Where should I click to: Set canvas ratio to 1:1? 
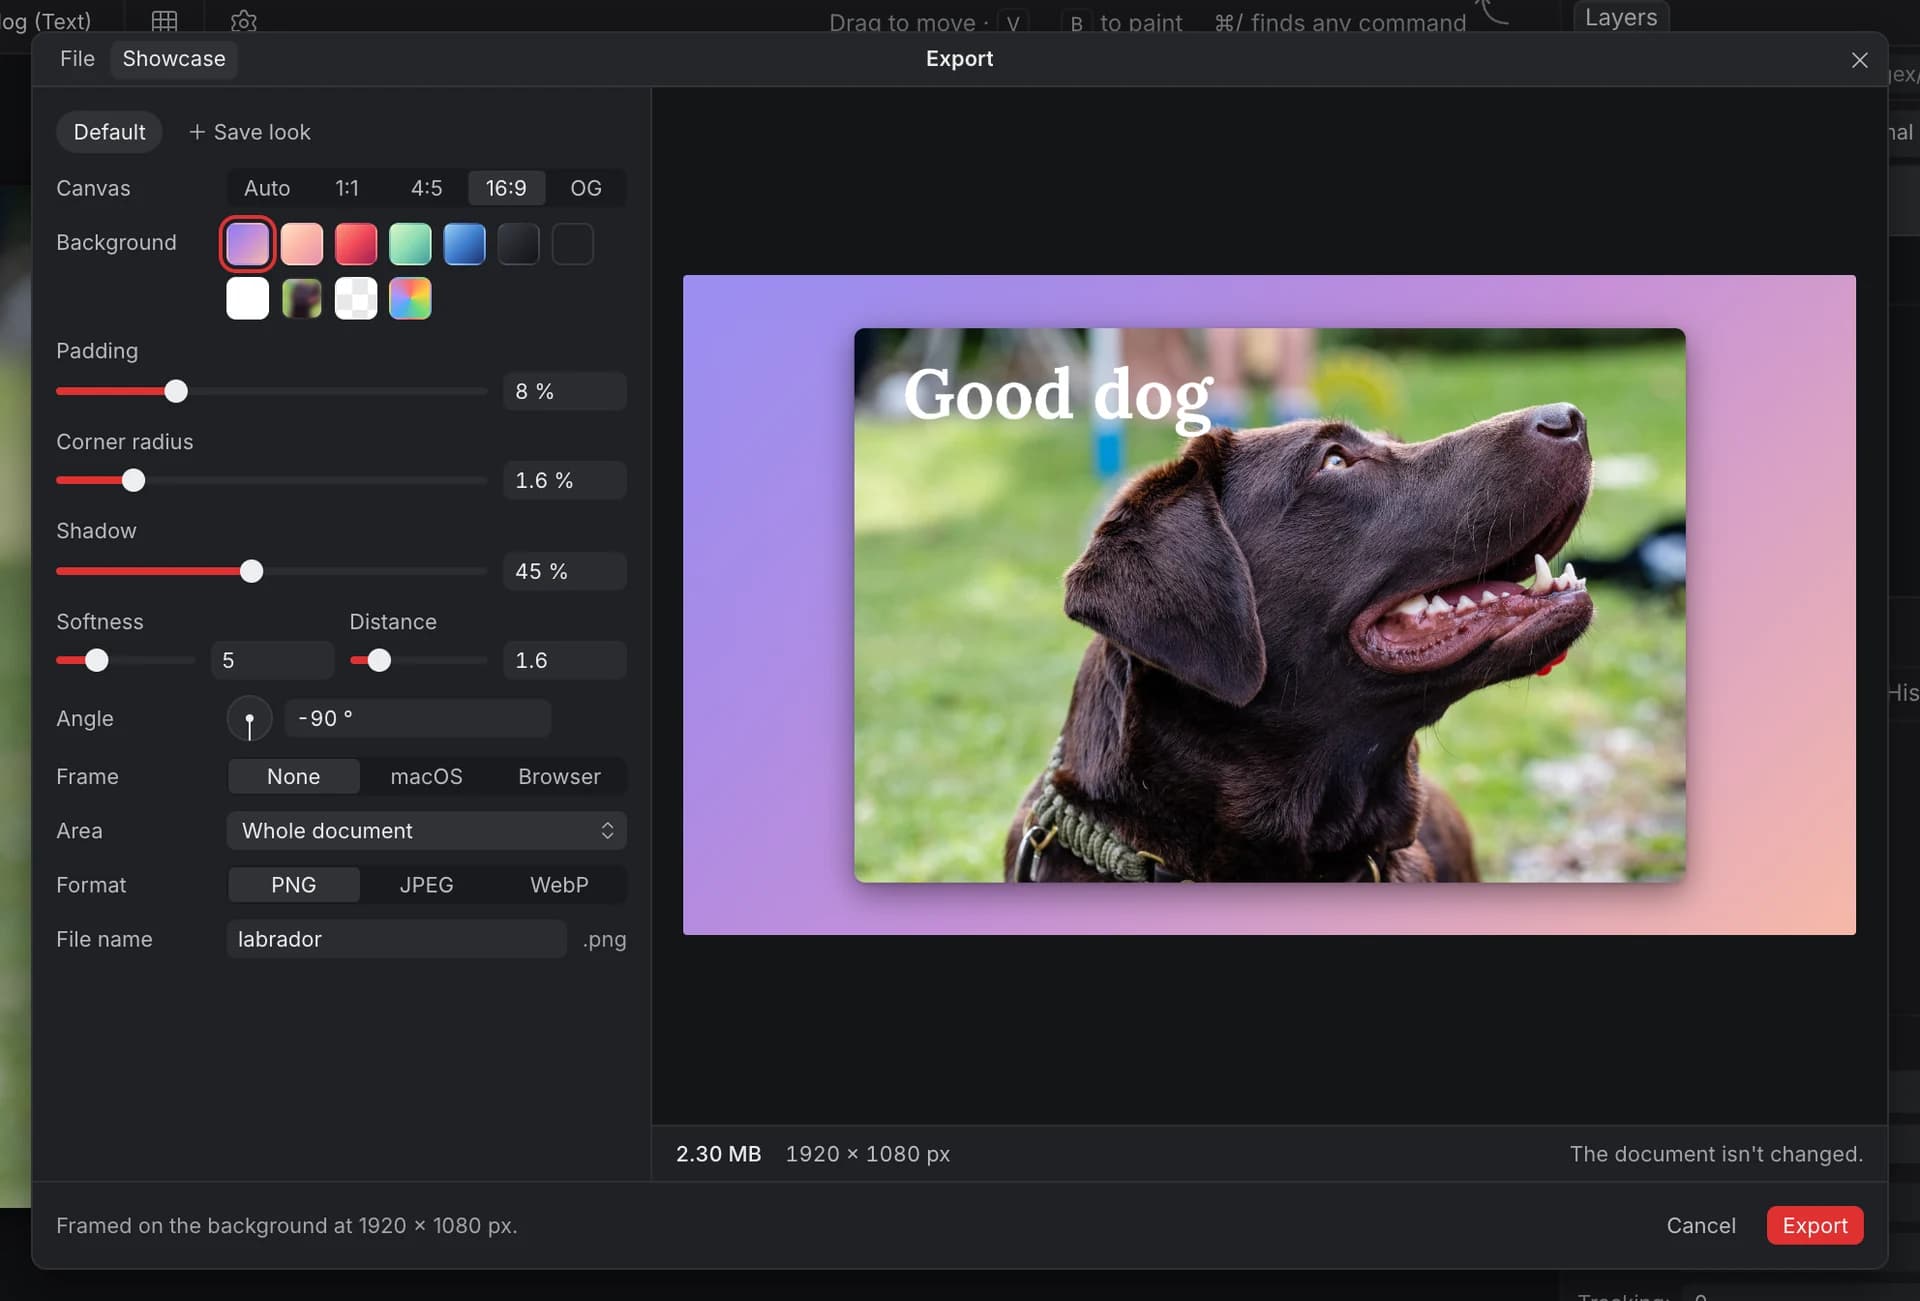(x=347, y=188)
